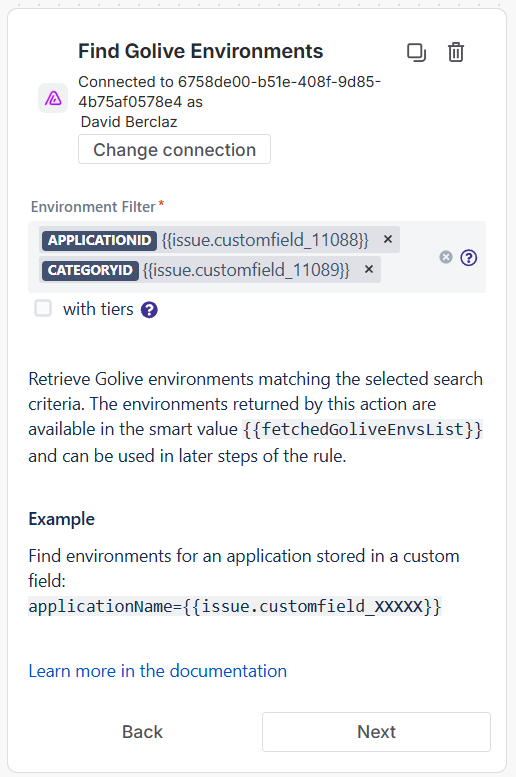Screen dimensions: 516x777
Task: Go Back to the previous step
Action: pyautogui.click(x=142, y=732)
